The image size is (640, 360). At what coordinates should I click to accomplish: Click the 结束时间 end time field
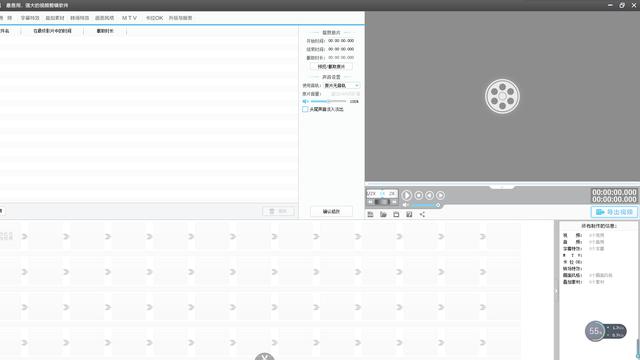(341, 49)
